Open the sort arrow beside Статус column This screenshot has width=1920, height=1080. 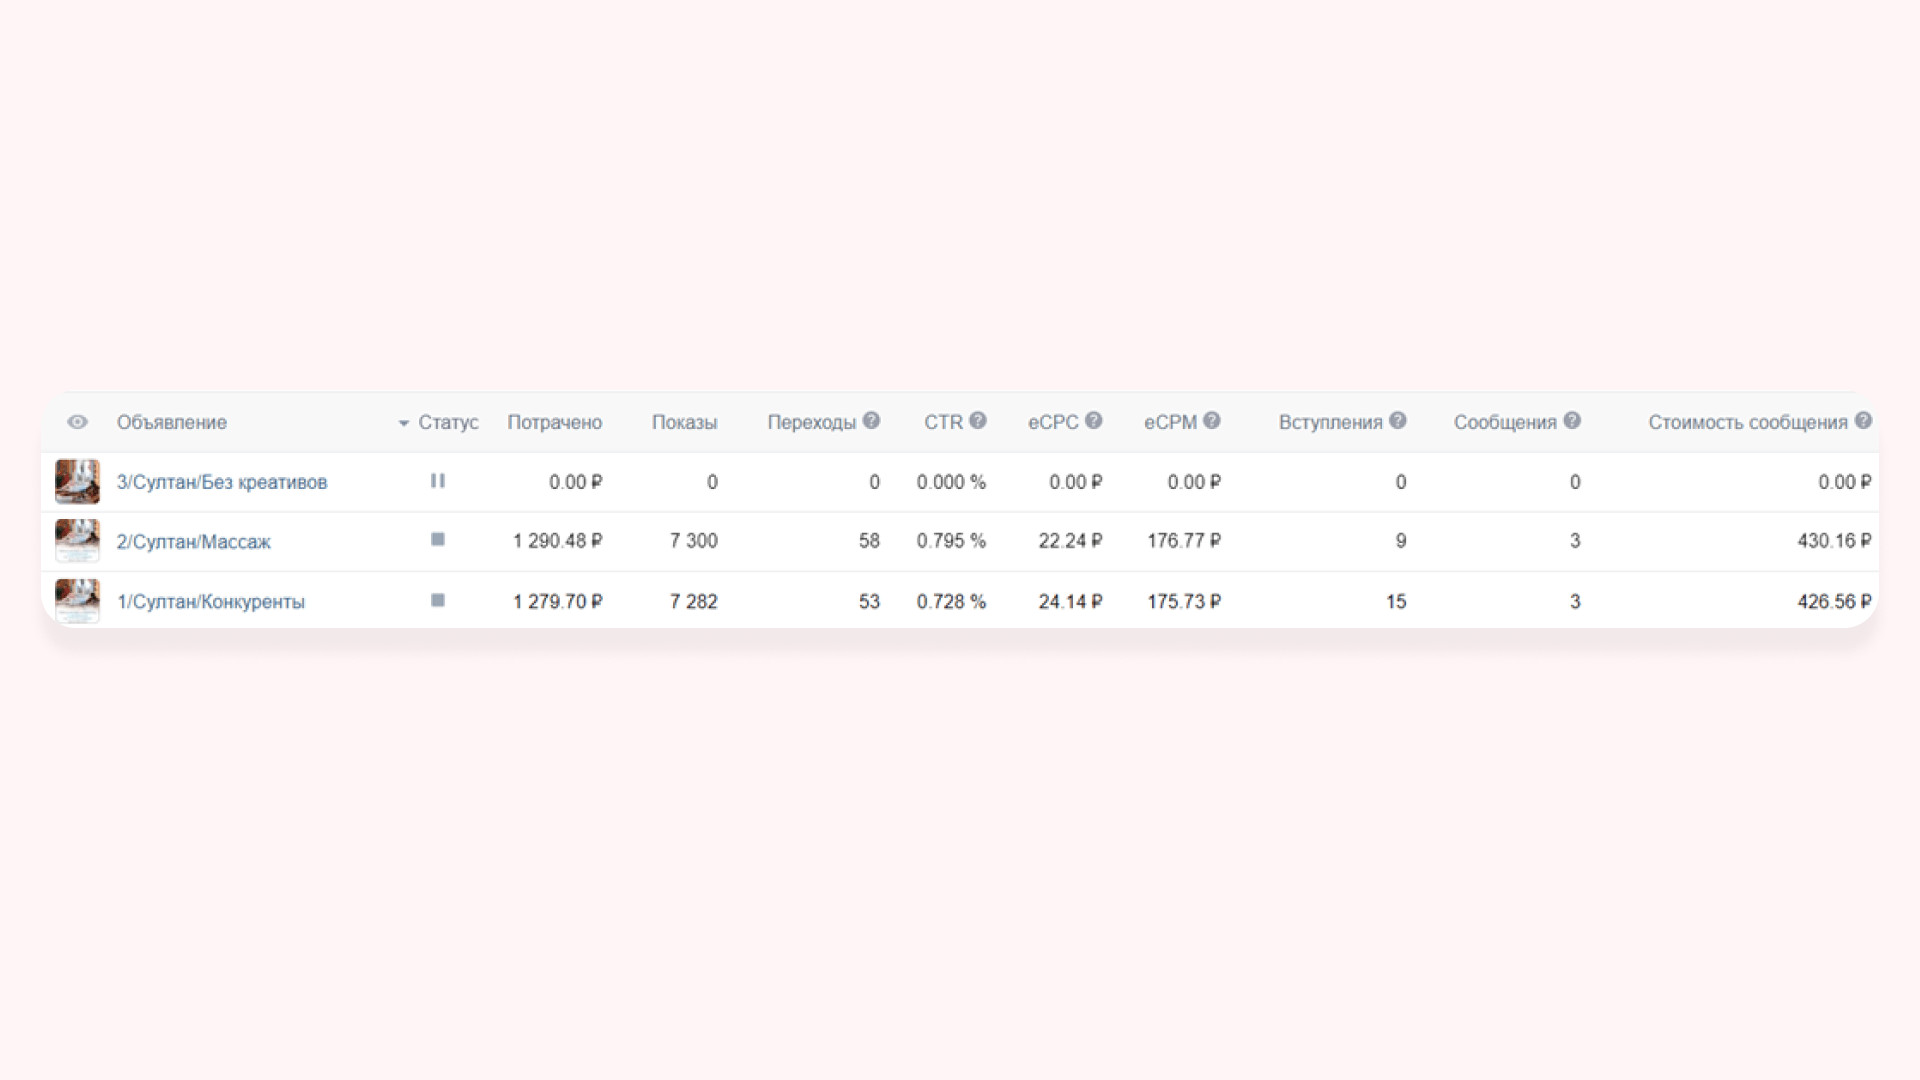point(404,424)
